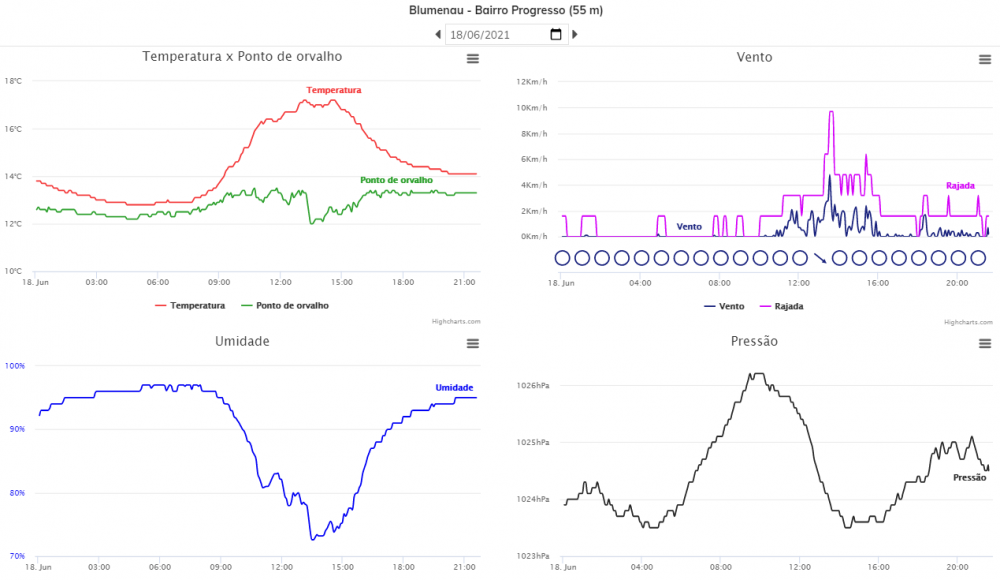Expand the Vento chart context menu
Screen dimensions: 1000x580
pos(985,59)
